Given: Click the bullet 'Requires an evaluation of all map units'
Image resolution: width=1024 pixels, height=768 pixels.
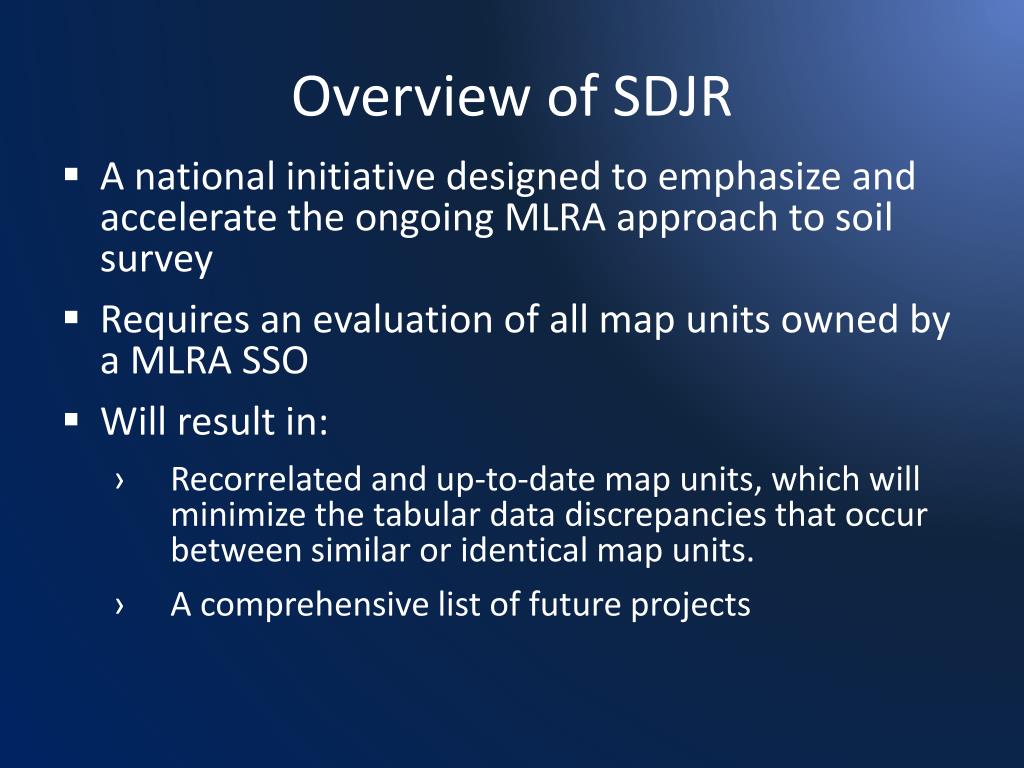Looking at the screenshot, I should (x=525, y=340).
